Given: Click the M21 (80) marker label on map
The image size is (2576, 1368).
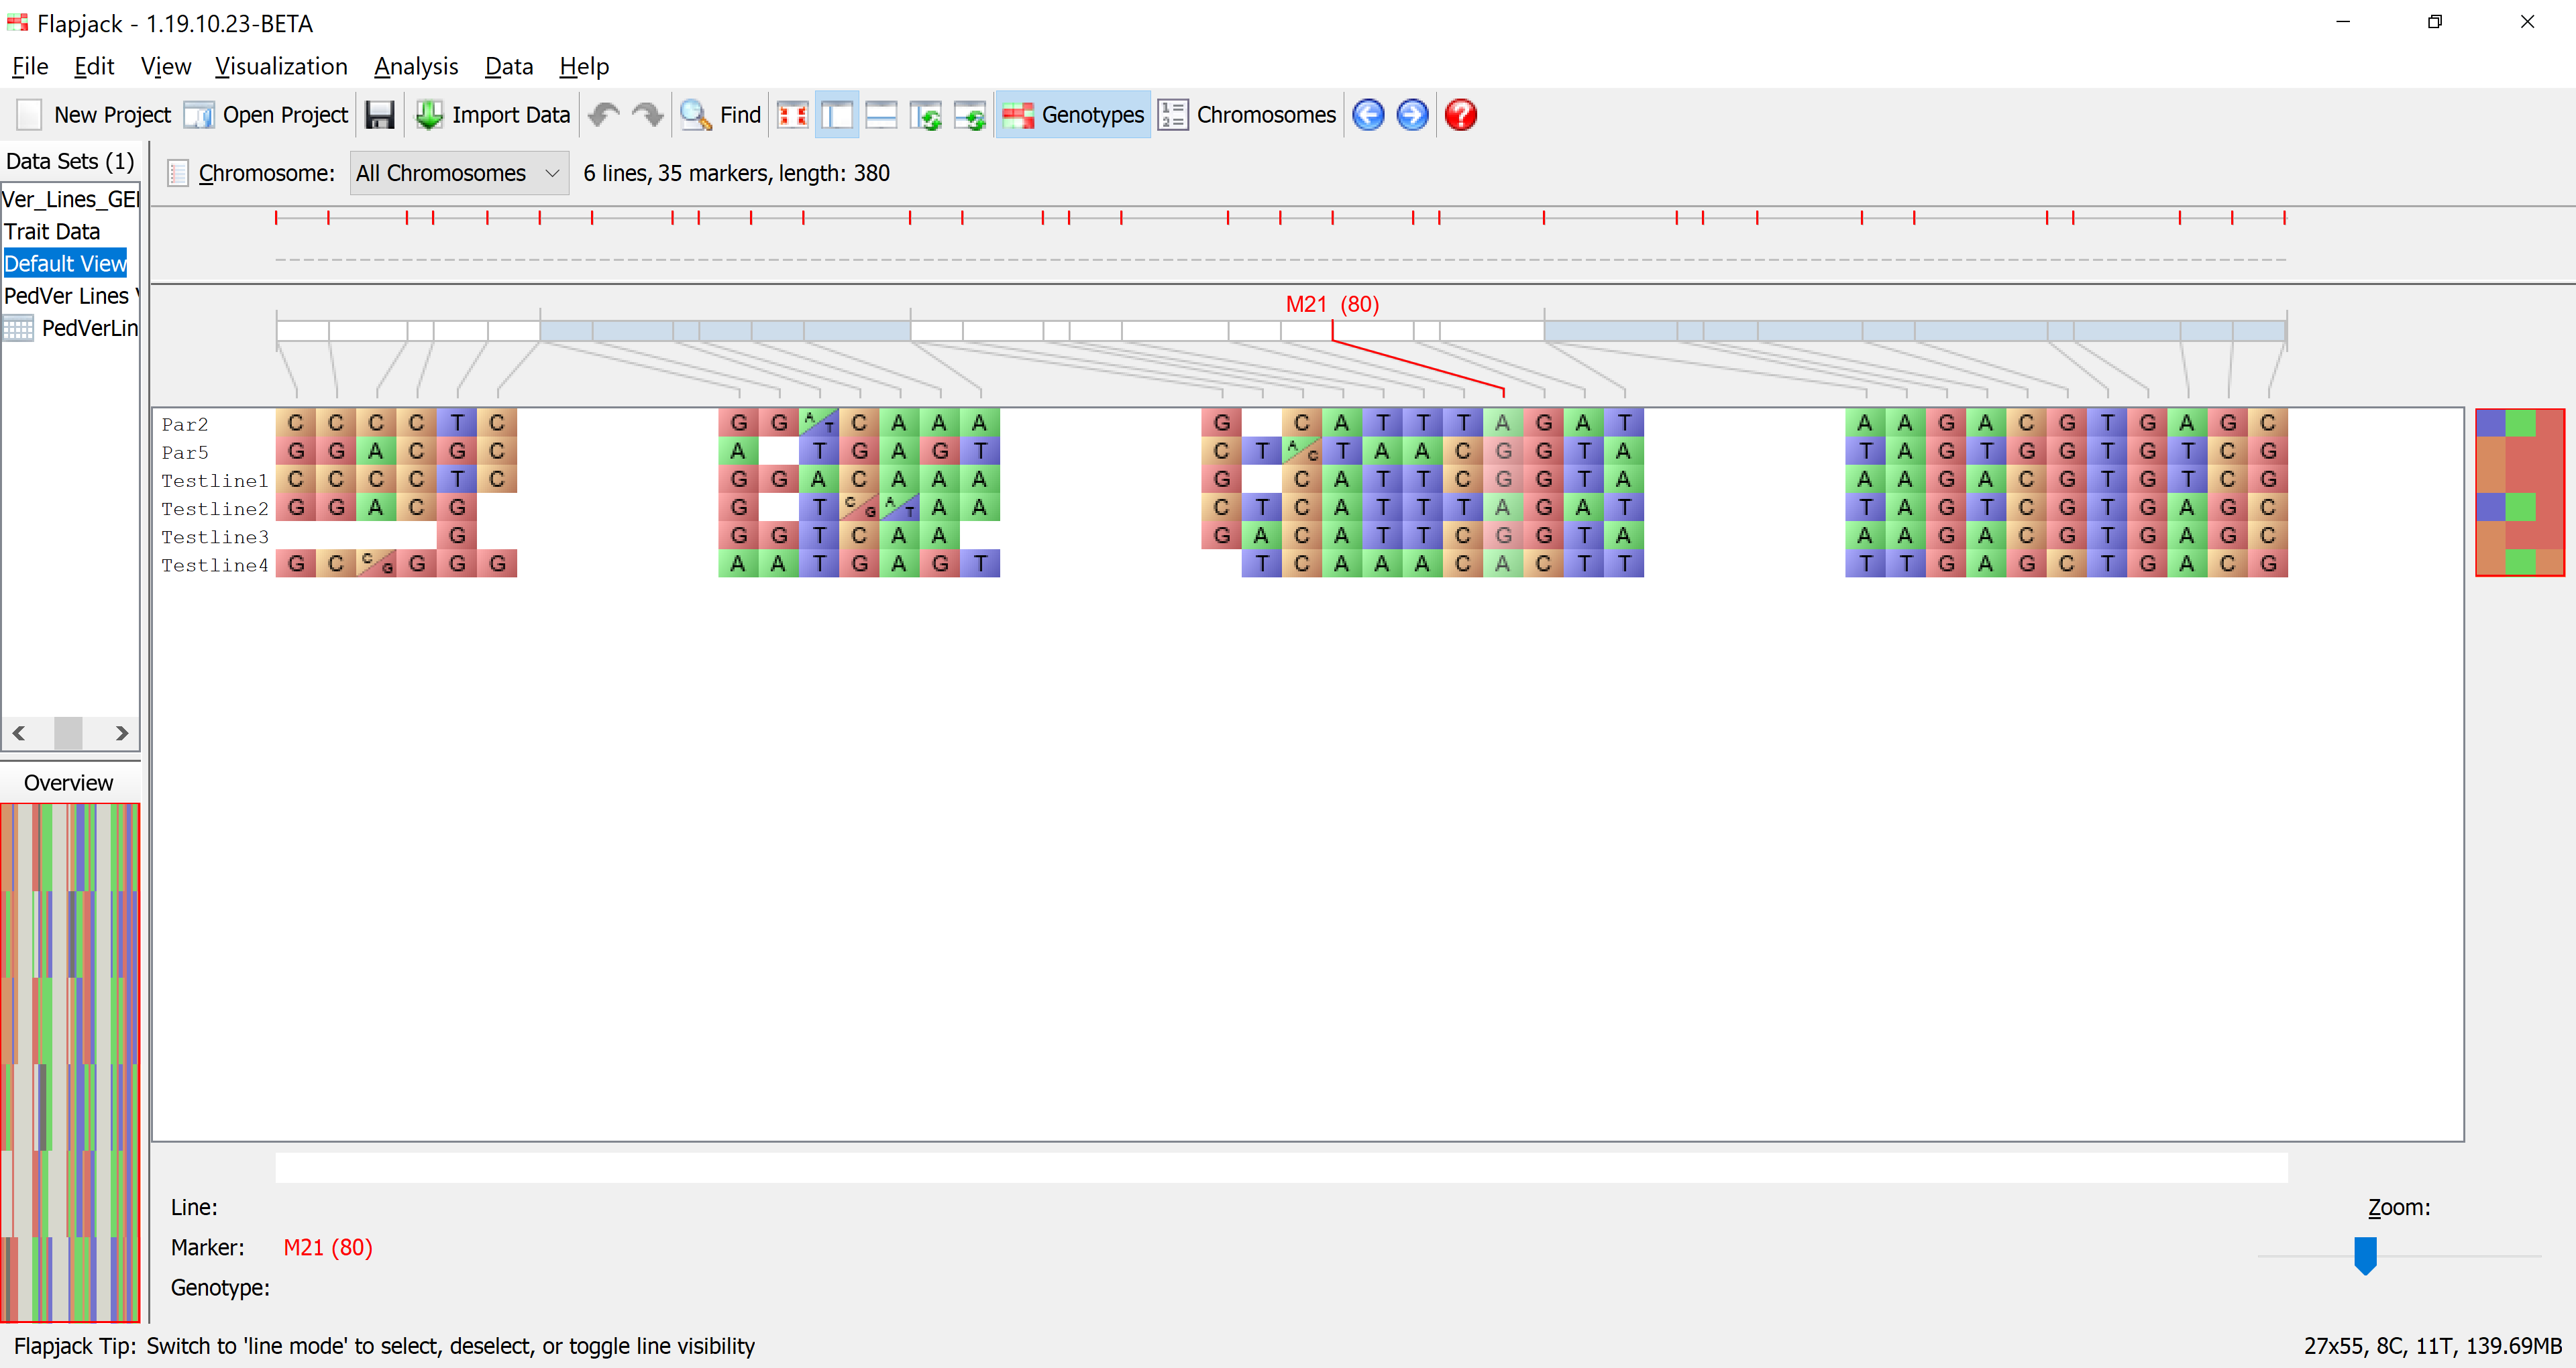Looking at the screenshot, I should [1332, 304].
